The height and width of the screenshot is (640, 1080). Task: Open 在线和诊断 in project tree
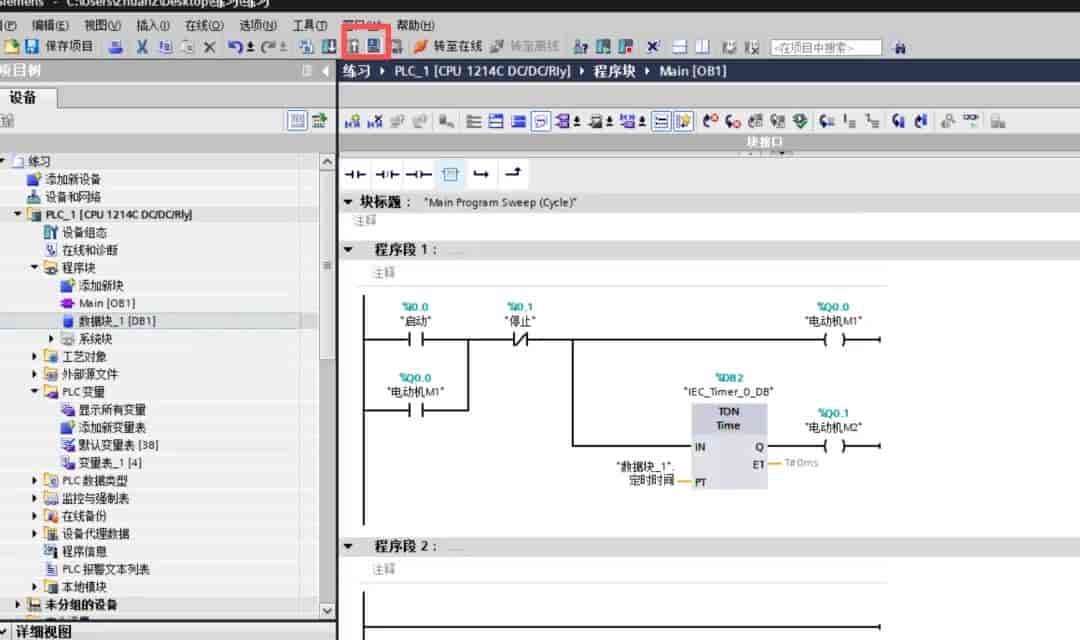click(x=90, y=250)
